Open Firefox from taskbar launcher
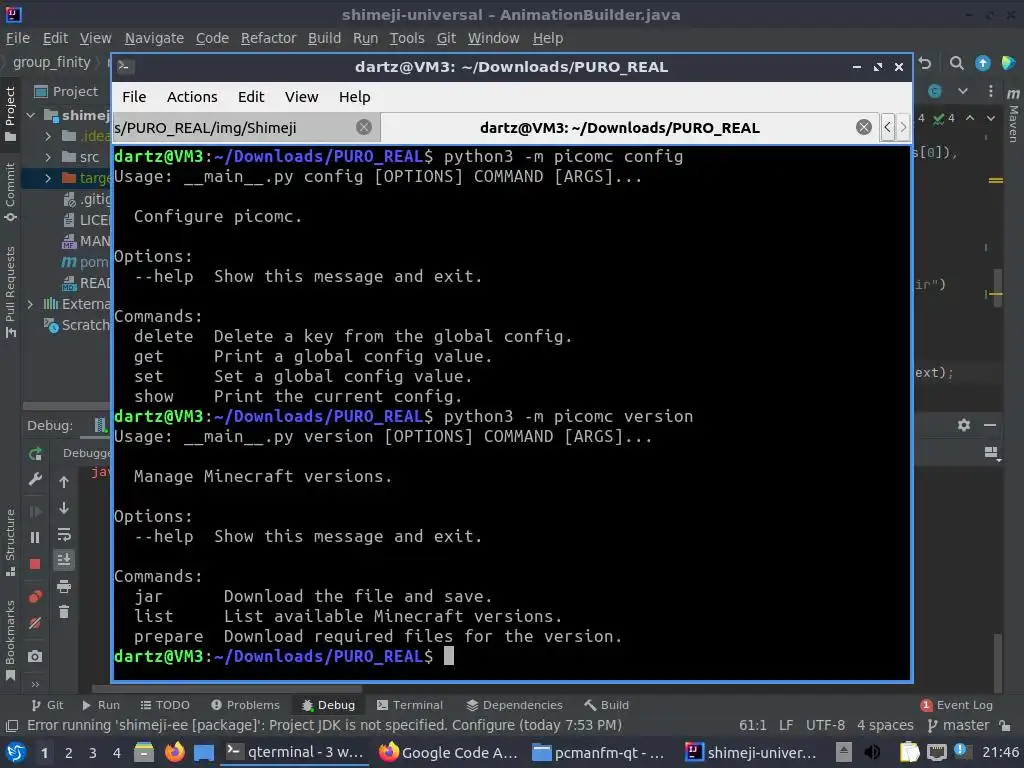Image resolution: width=1024 pixels, height=768 pixels. 174,752
